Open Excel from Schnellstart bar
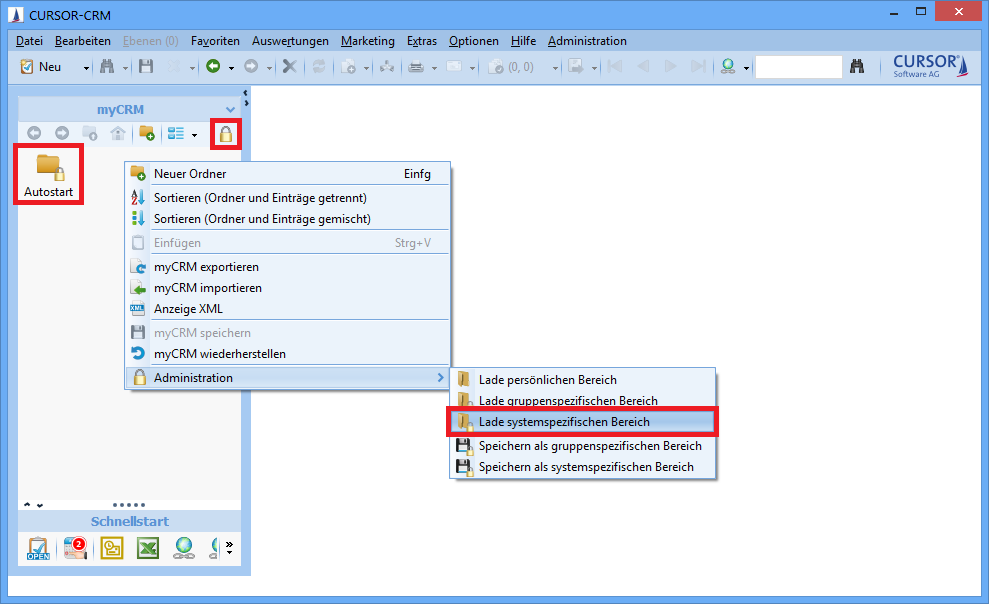This screenshot has height=604, width=989. [x=148, y=548]
